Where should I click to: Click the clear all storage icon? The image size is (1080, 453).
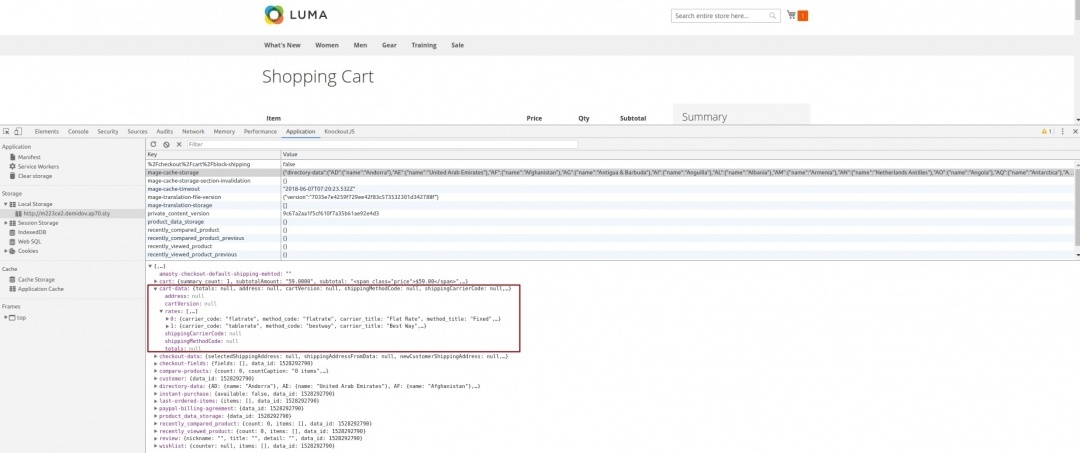(x=166, y=144)
